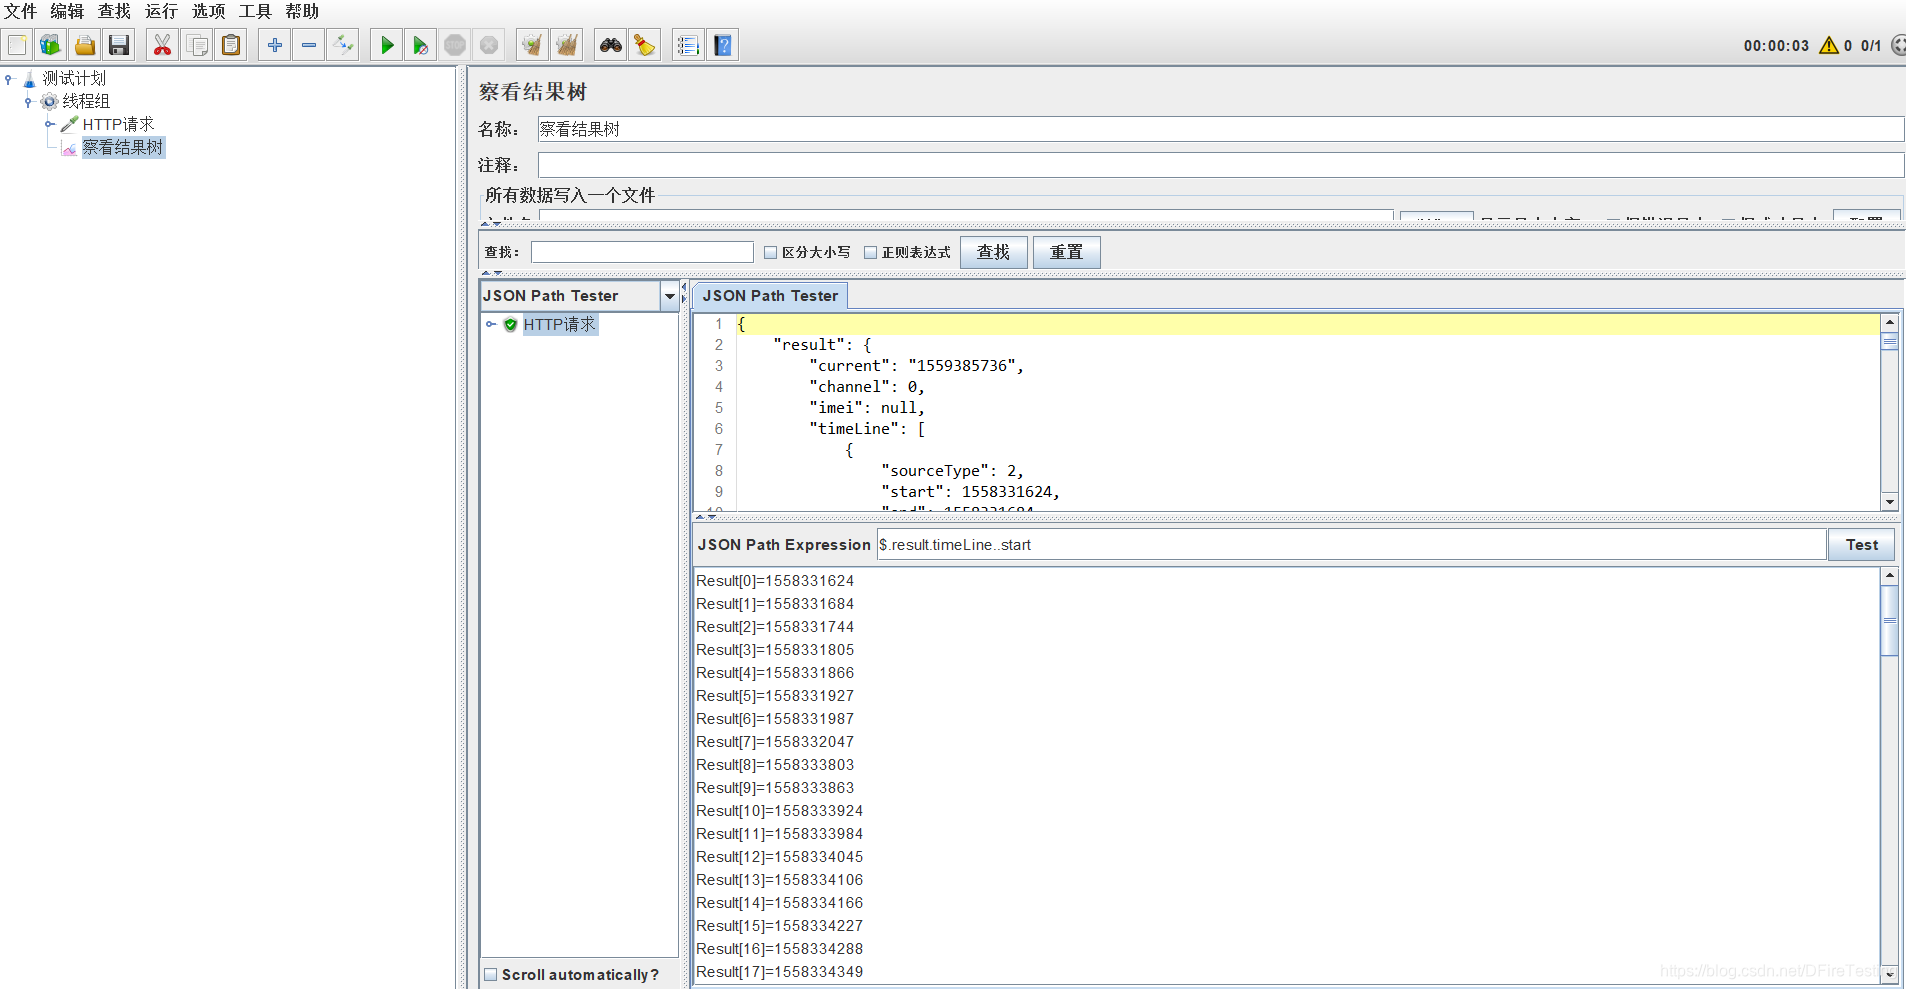Start the test with green Run icon
Image resolution: width=1906 pixels, height=989 pixels.
coord(387,45)
